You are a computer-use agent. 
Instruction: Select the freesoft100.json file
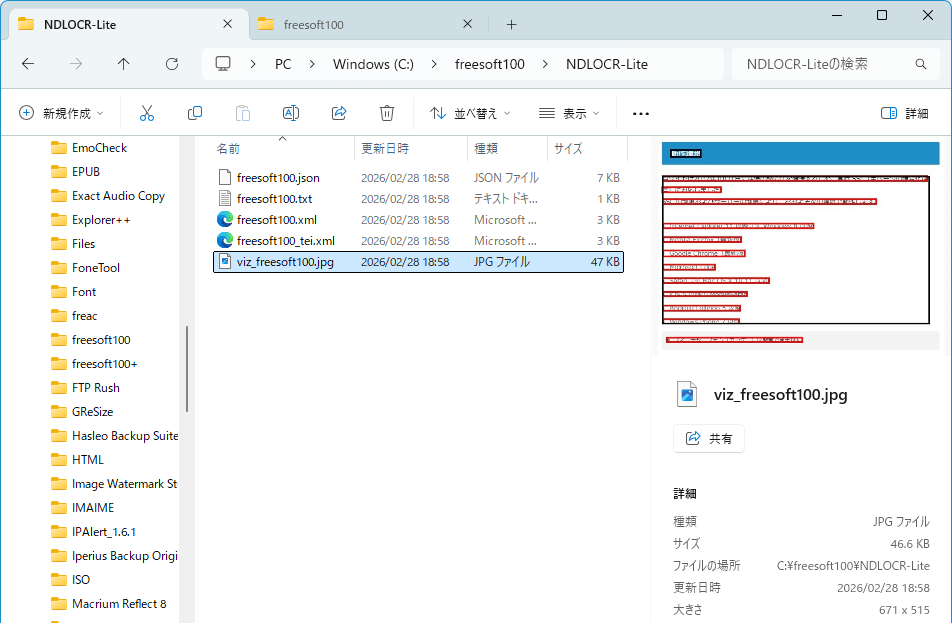pyautogui.click(x=278, y=177)
